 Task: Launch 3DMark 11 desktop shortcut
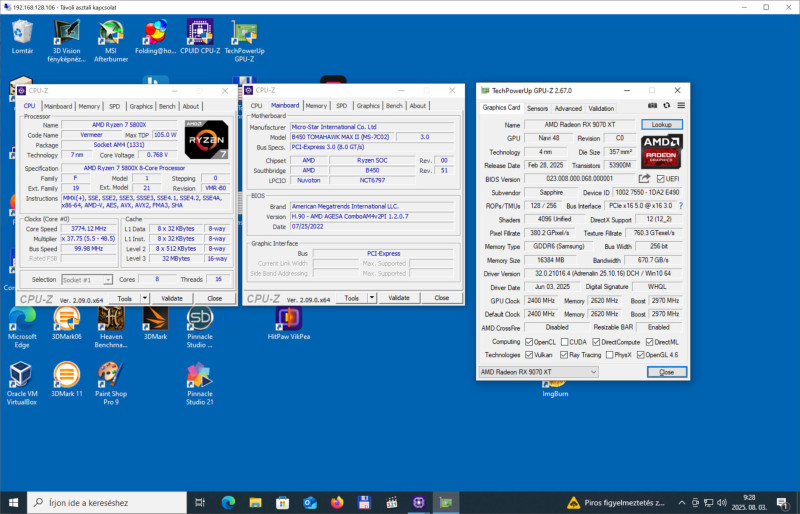(x=67, y=379)
